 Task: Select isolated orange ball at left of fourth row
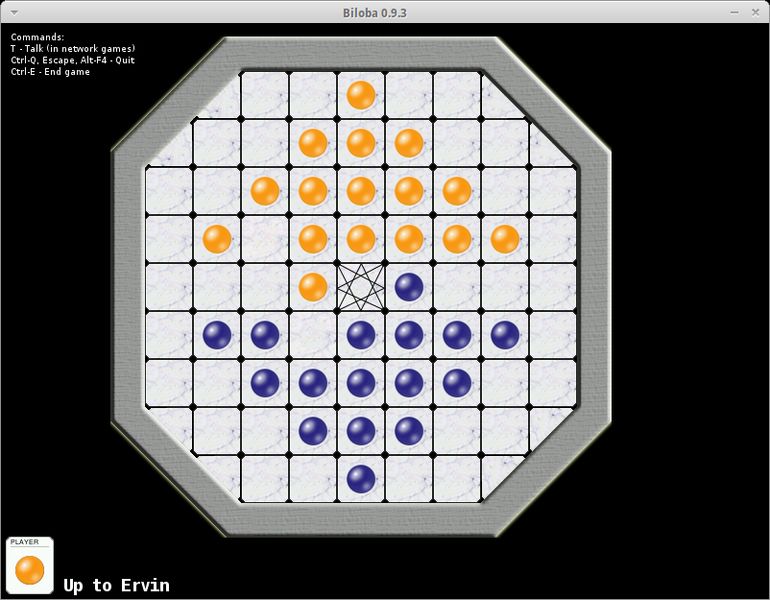217,239
